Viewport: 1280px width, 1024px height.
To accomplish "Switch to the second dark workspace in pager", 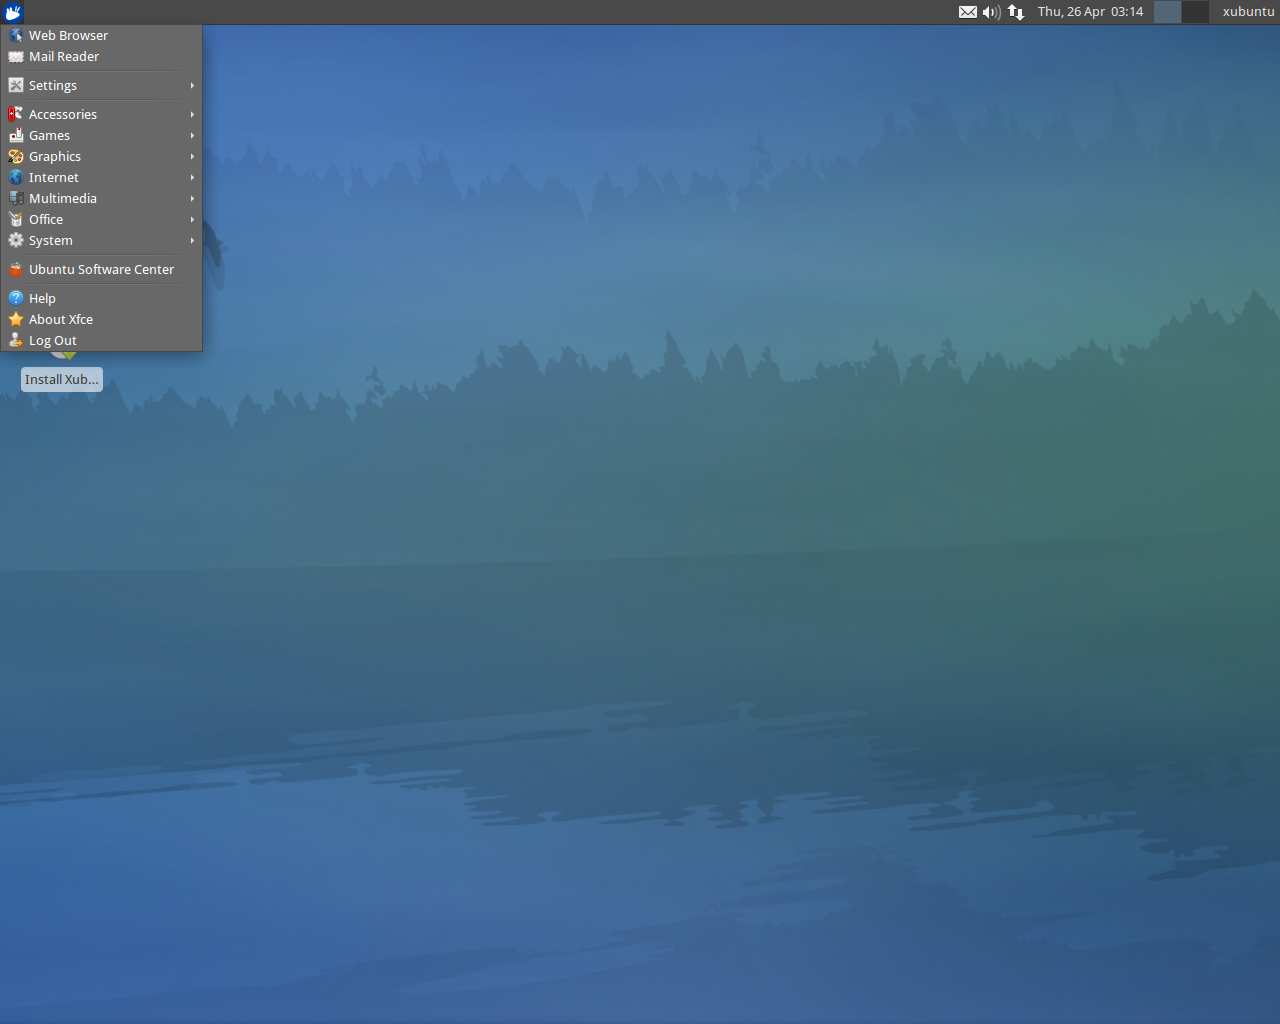I will 1195,12.
